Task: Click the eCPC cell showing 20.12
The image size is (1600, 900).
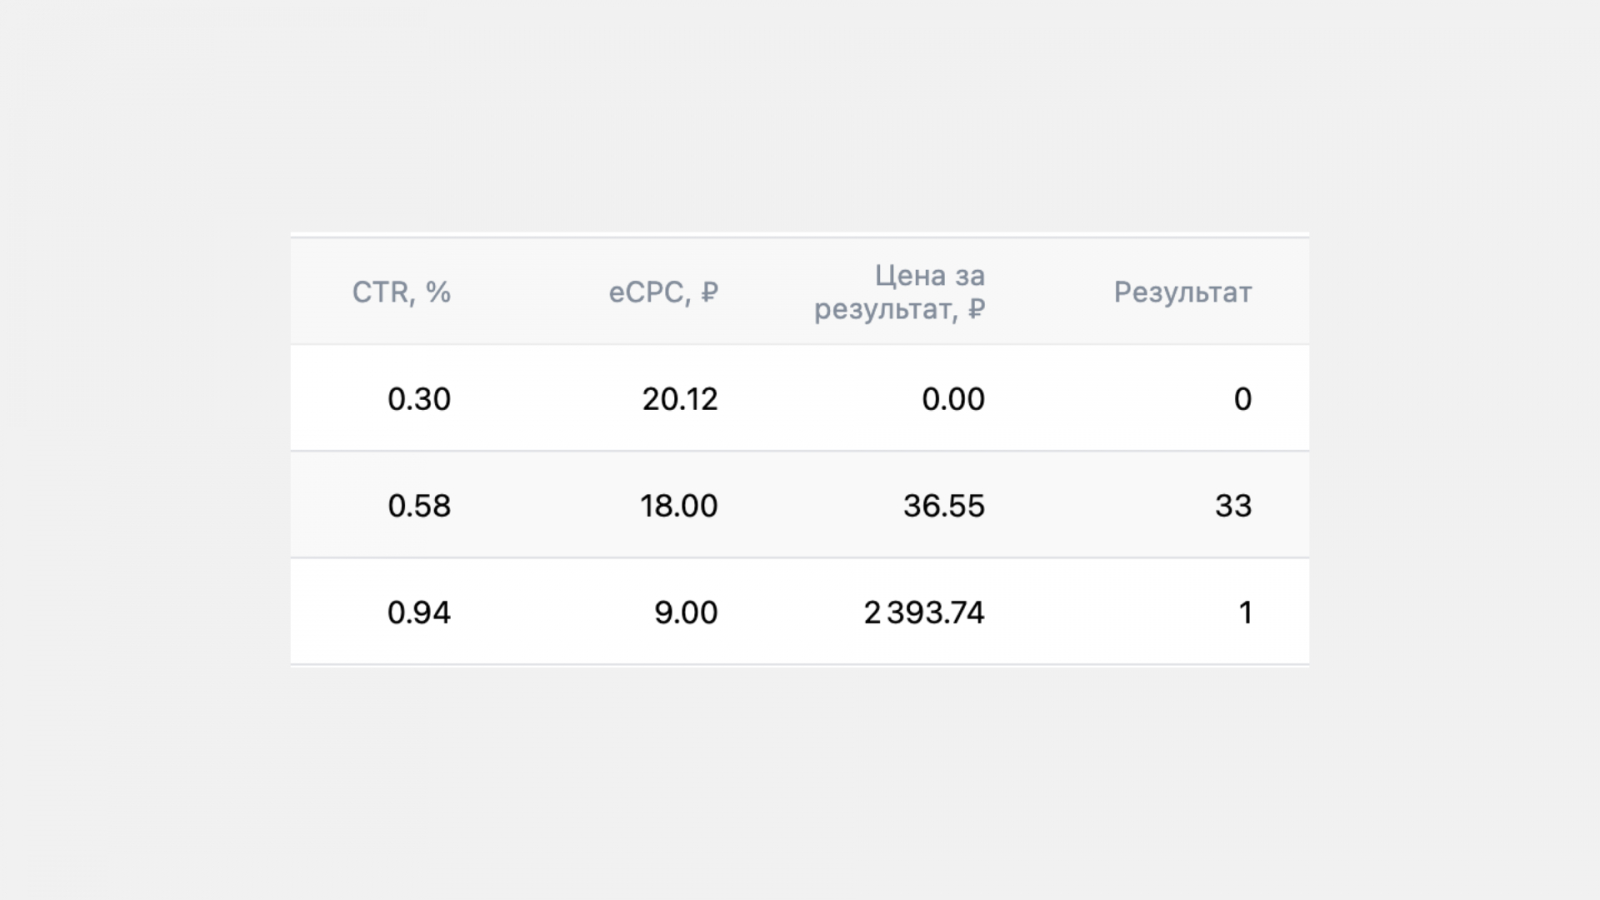Action: point(680,399)
